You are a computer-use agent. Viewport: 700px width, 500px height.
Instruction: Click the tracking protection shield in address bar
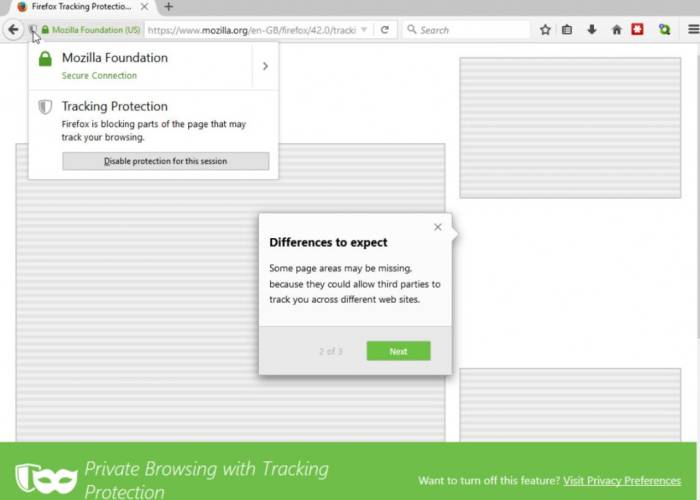click(x=33, y=30)
